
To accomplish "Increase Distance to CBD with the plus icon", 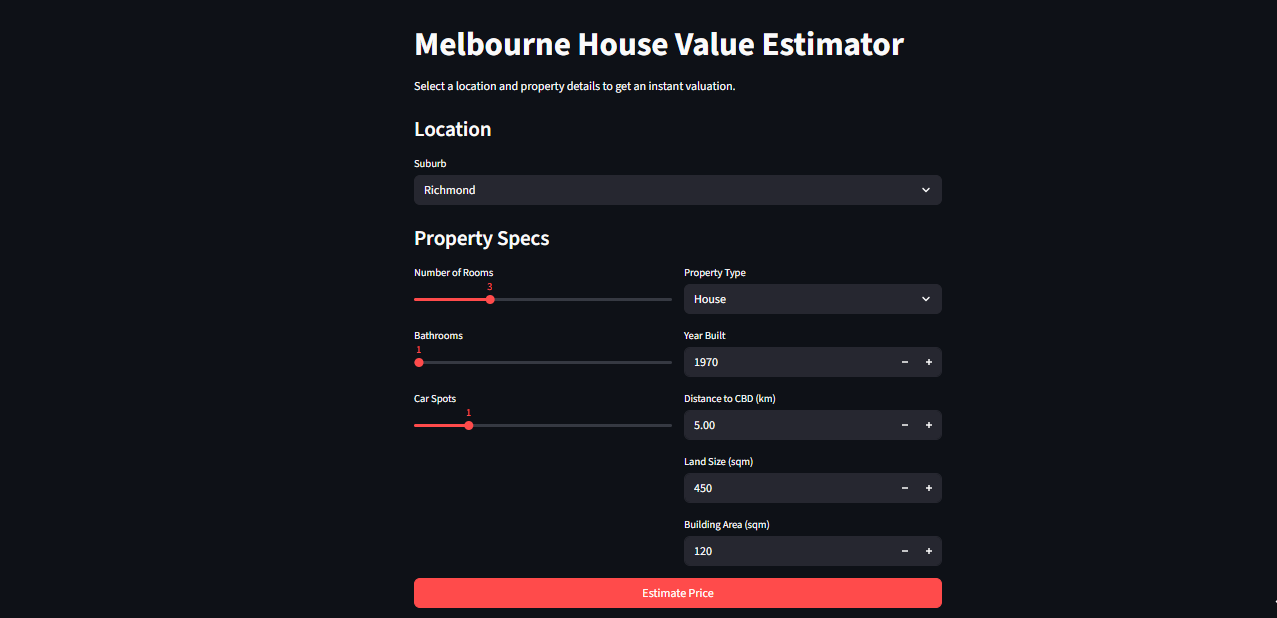I will 928,425.
